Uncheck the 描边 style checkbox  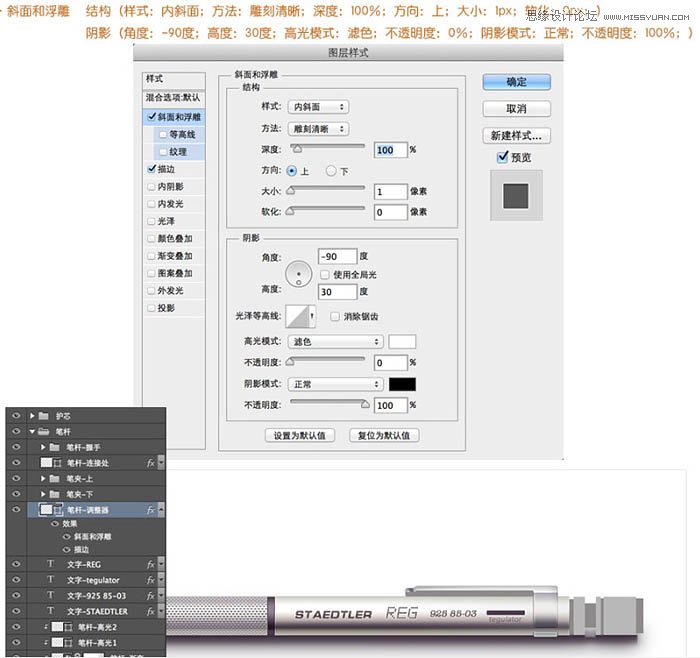(x=152, y=169)
